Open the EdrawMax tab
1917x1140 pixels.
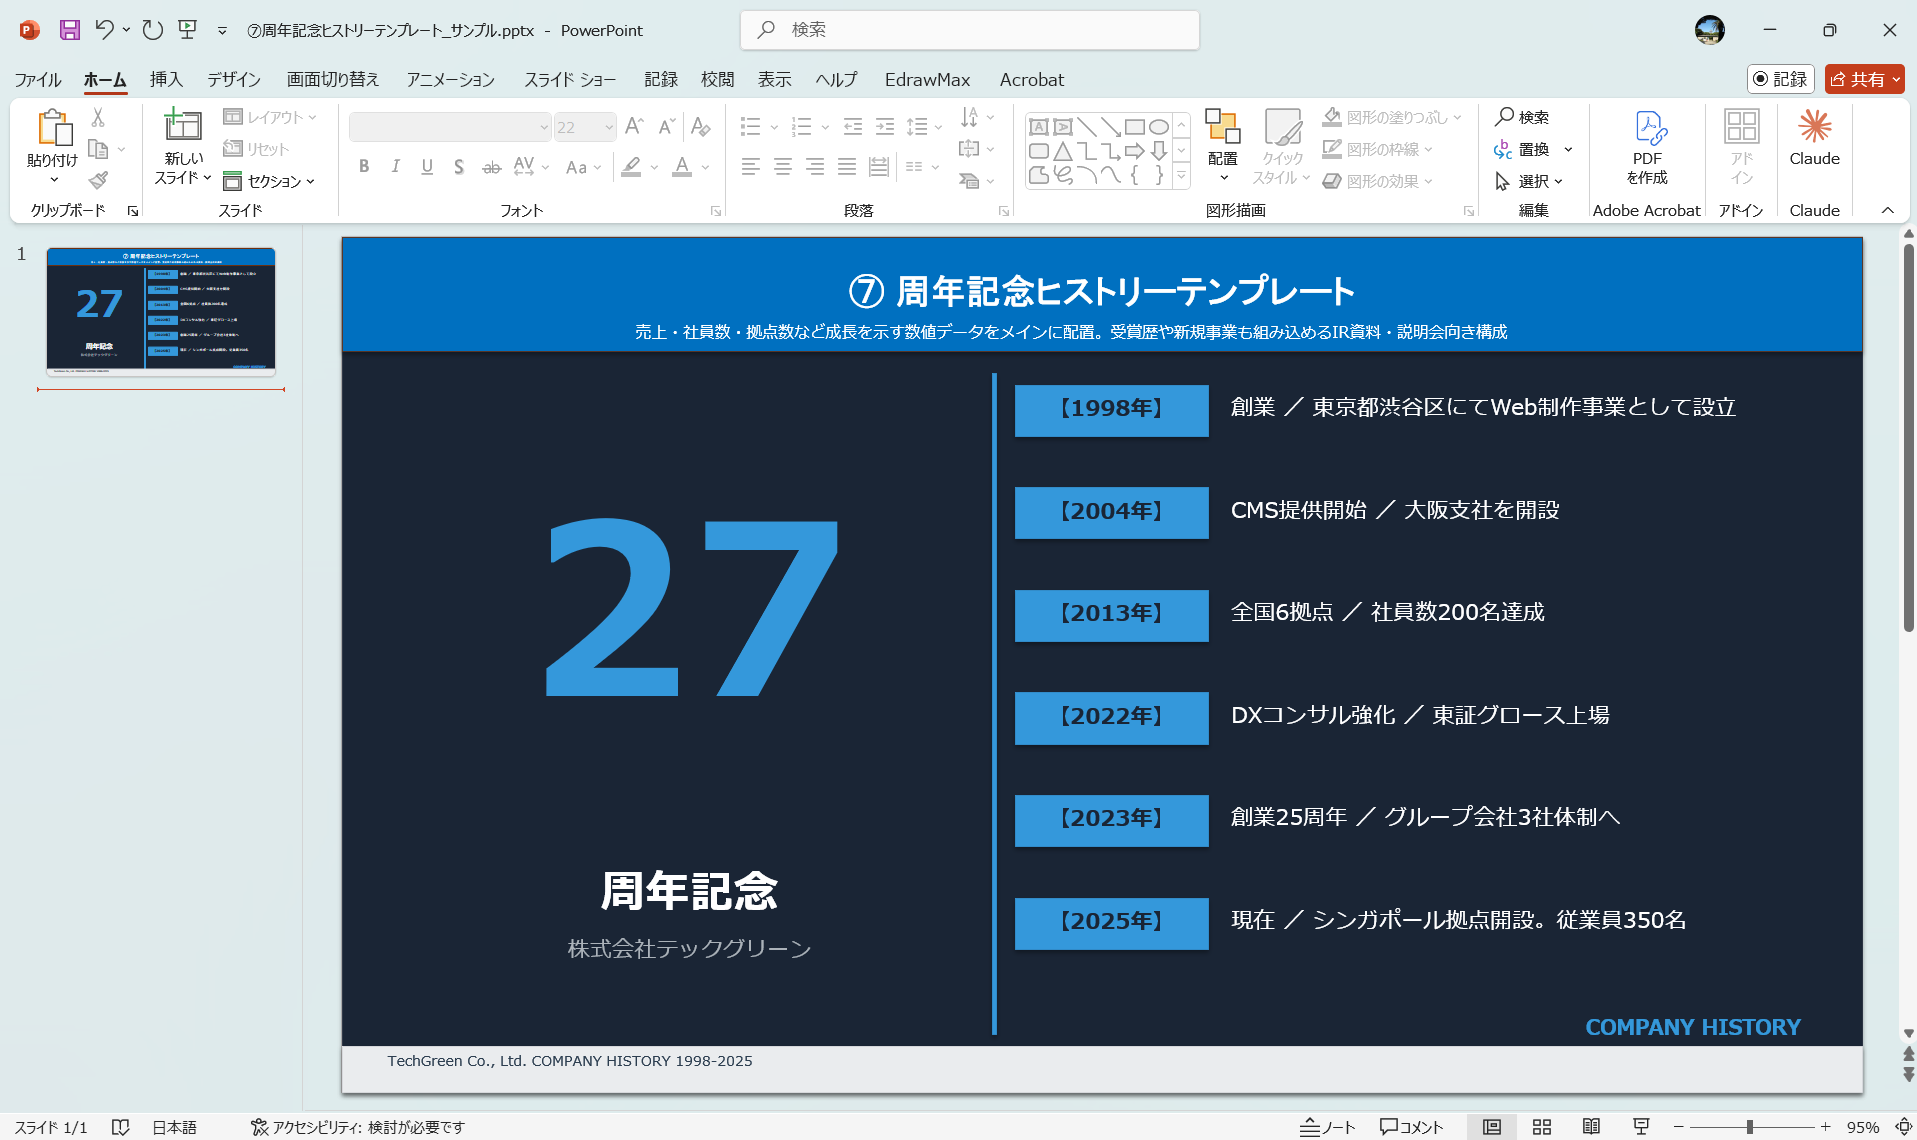(927, 80)
